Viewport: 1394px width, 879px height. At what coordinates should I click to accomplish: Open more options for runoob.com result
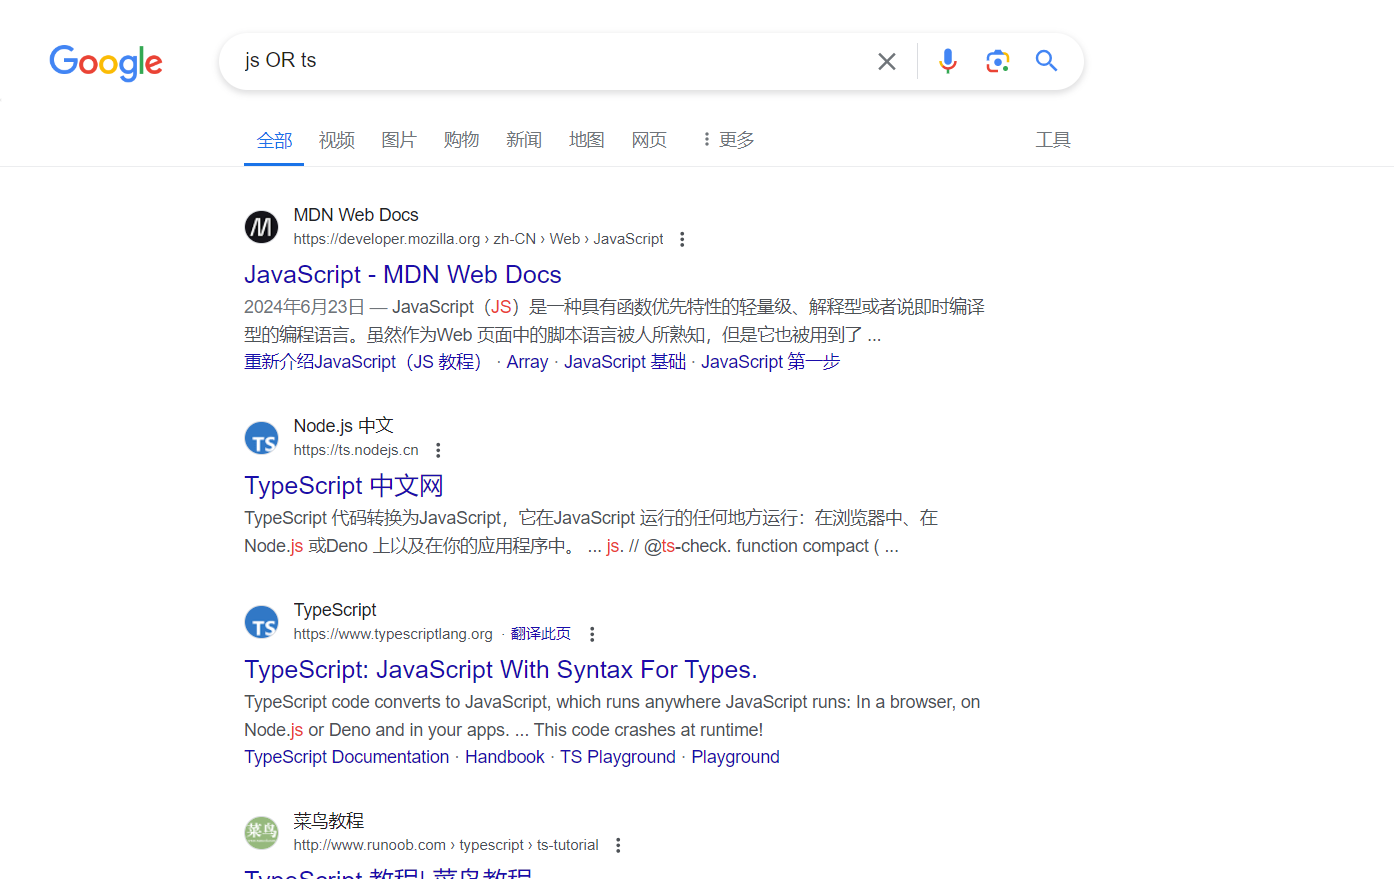[x=618, y=845]
